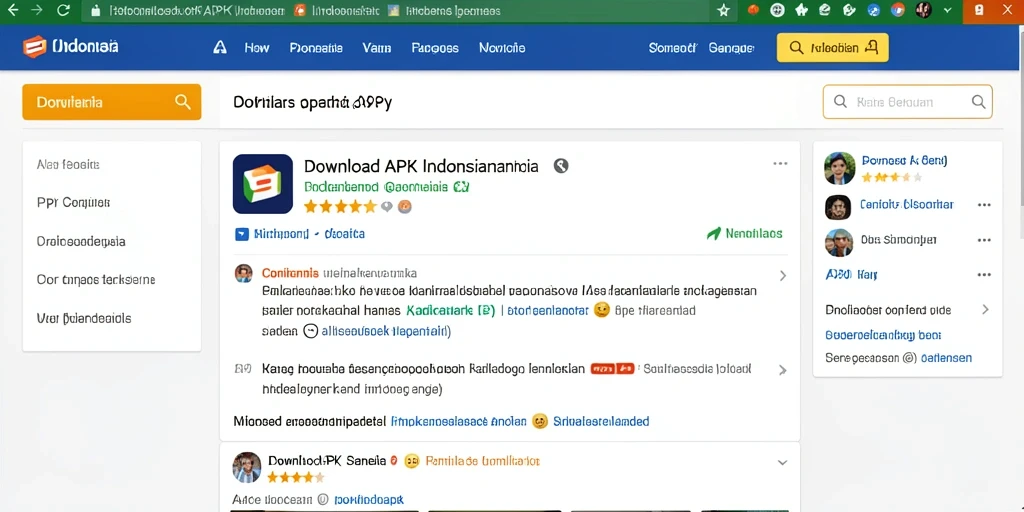Click the browser forward arrow
The width and height of the screenshot is (1024, 512).
click(37, 10)
